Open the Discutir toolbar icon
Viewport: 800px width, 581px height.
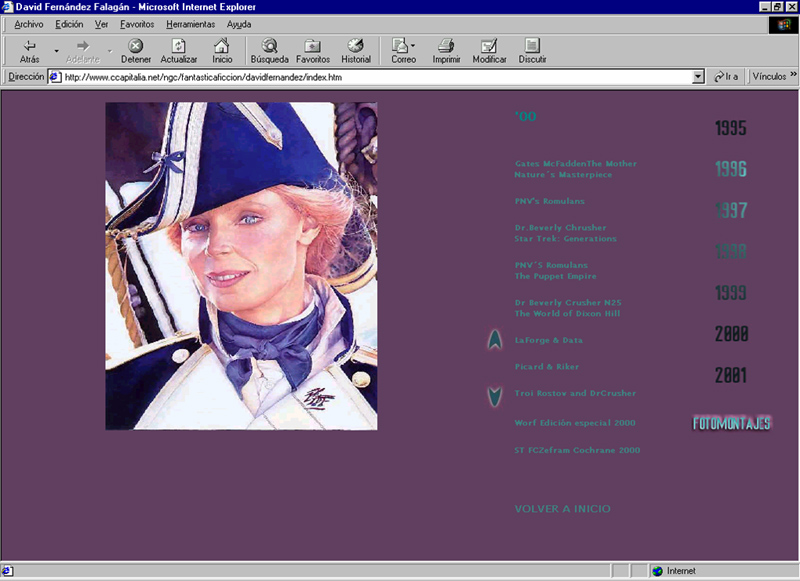(532, 46)
